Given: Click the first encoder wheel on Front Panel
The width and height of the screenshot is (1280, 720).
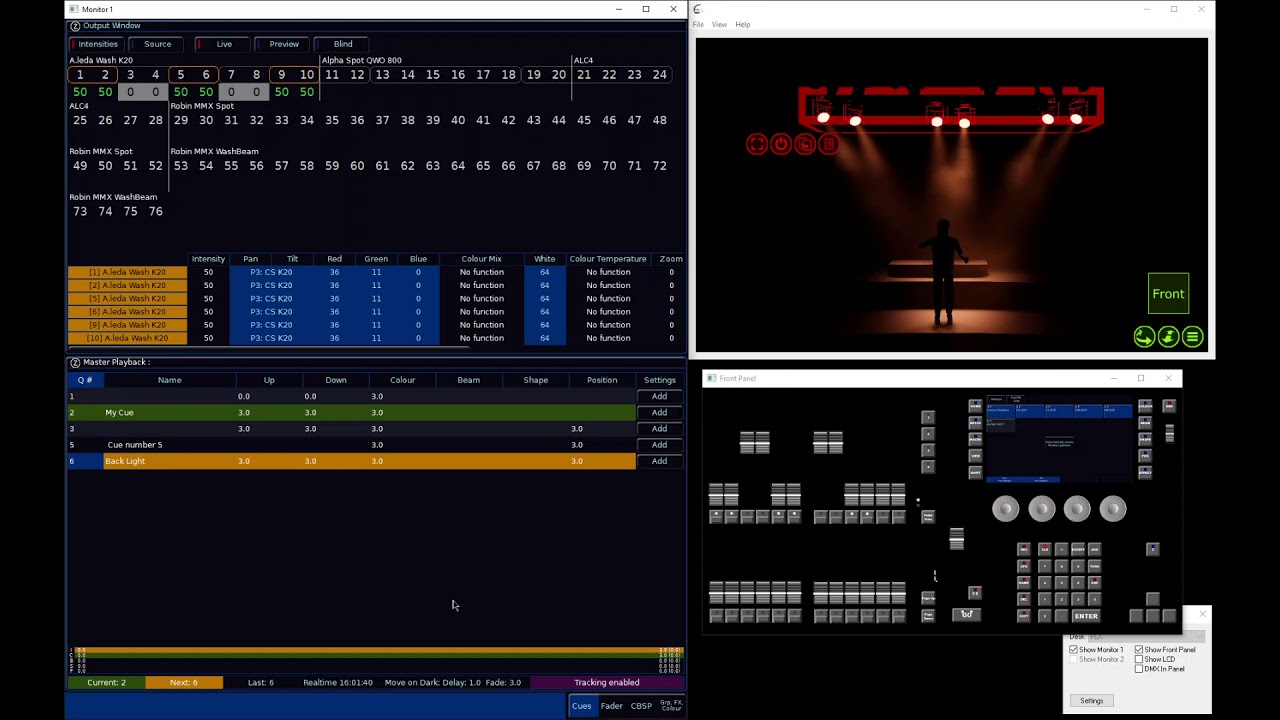Looking at the screenshot, I should click(x=1005, y=509).
